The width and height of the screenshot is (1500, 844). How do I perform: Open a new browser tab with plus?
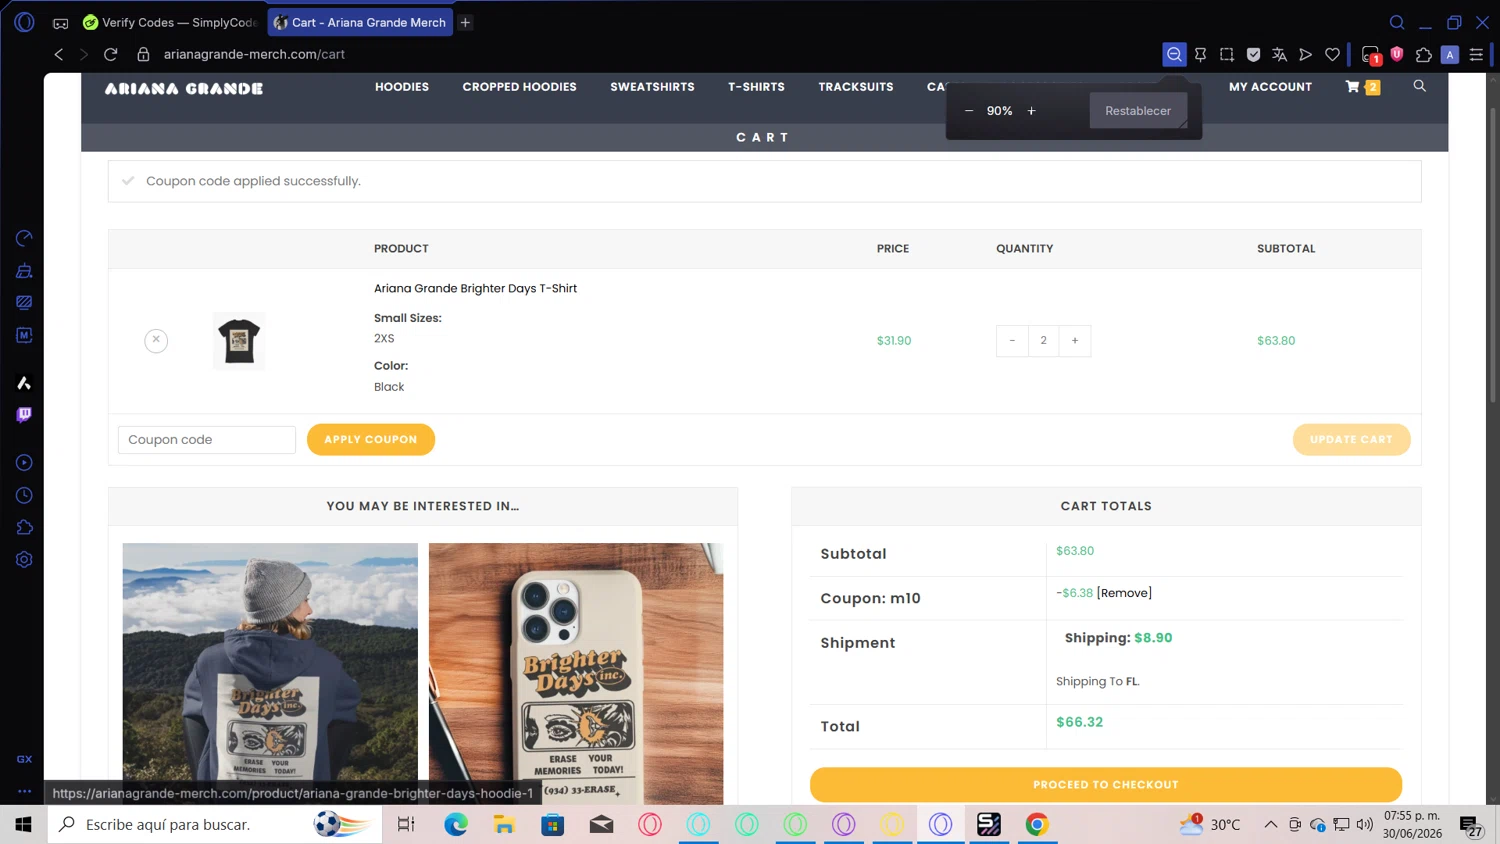[x=465, y=22]
